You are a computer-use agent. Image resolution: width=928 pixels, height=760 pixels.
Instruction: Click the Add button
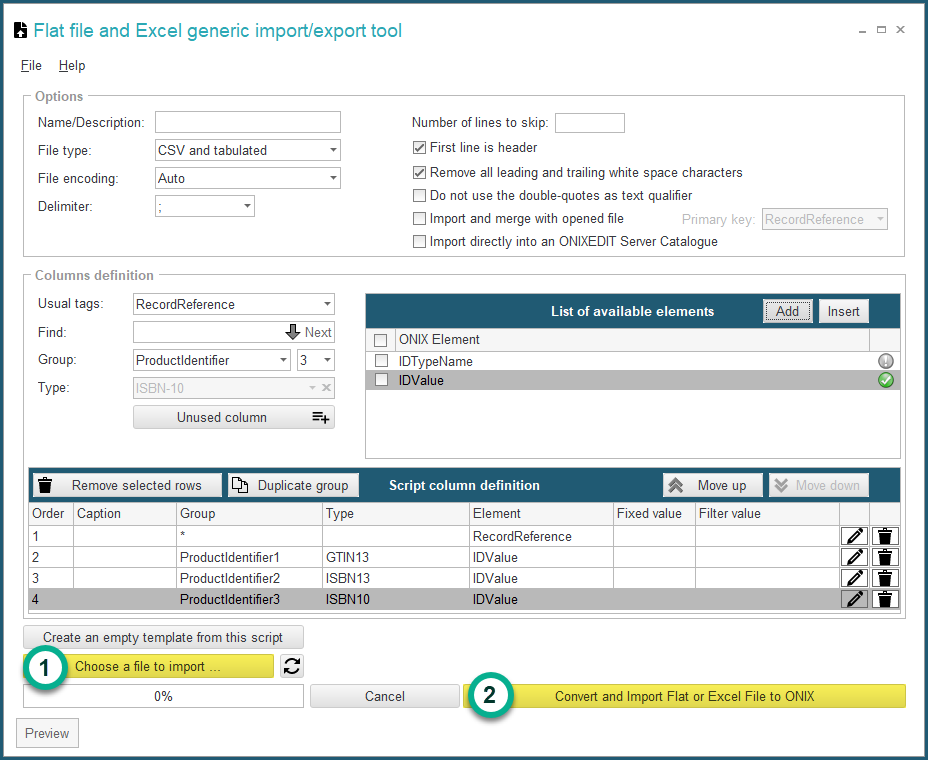point(787,311)
